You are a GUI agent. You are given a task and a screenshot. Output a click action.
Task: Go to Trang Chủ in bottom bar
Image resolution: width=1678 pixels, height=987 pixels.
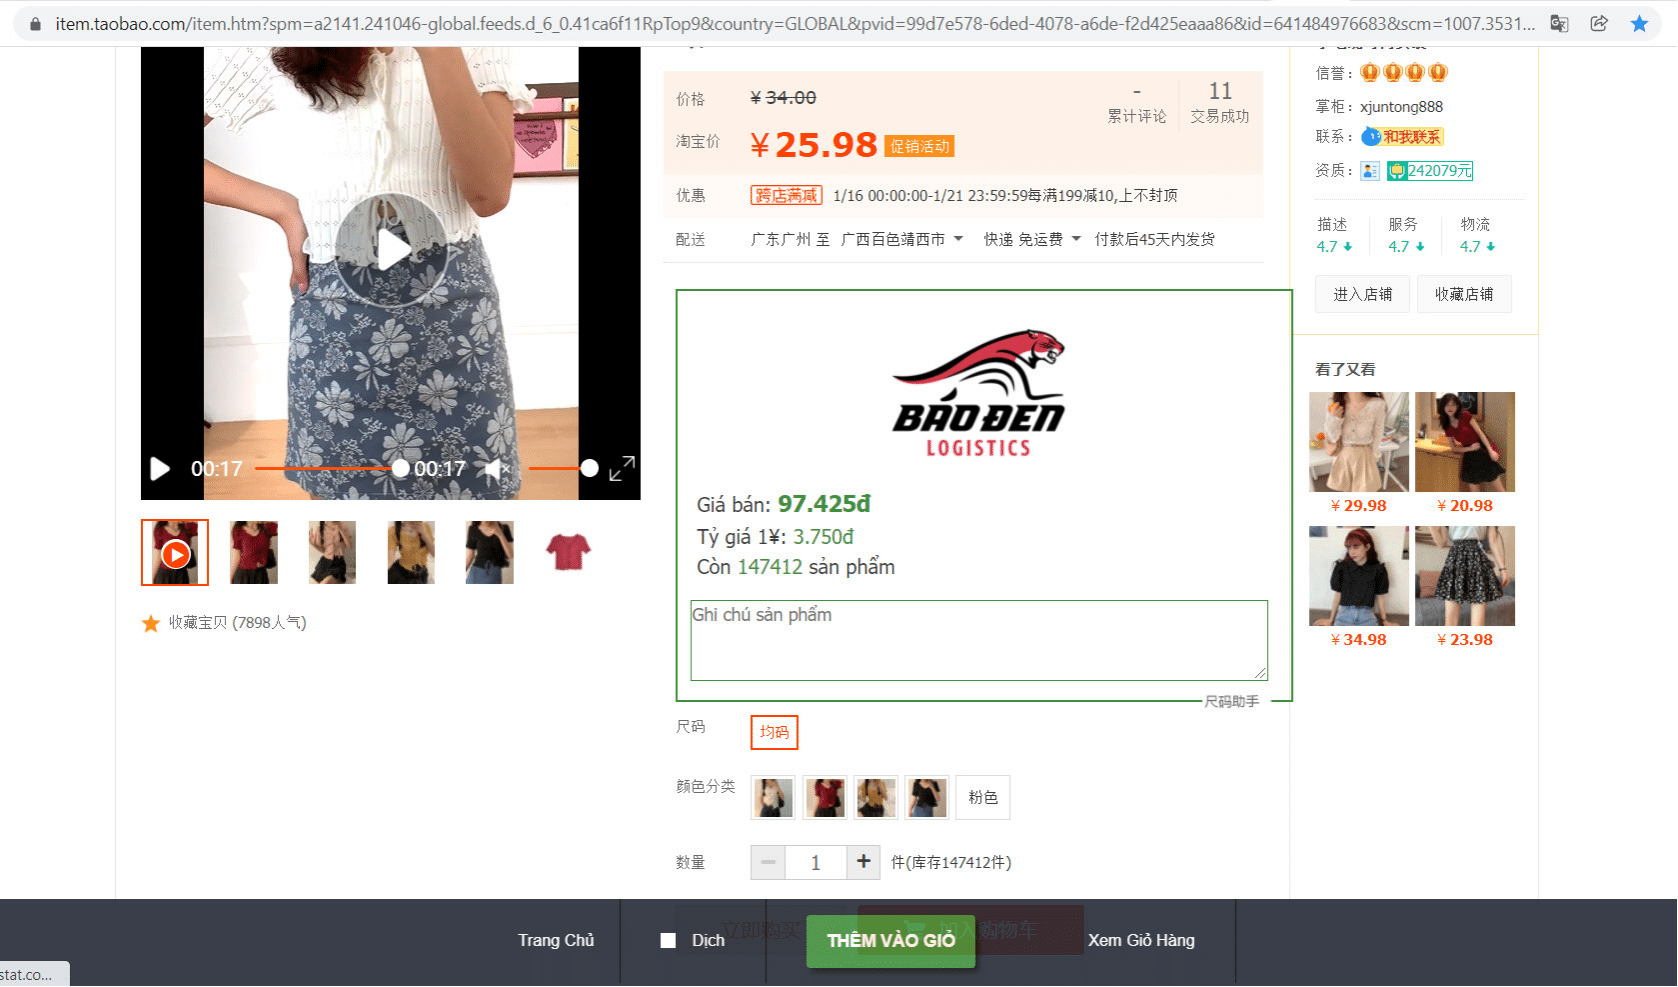click(x=555, y=940)
